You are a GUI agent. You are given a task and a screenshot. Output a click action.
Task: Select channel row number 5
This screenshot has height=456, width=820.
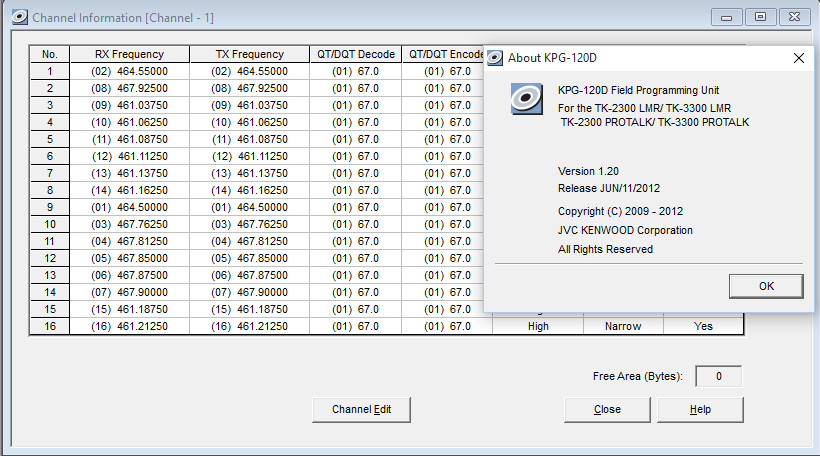pyautogui.click(x=50, y=139)
